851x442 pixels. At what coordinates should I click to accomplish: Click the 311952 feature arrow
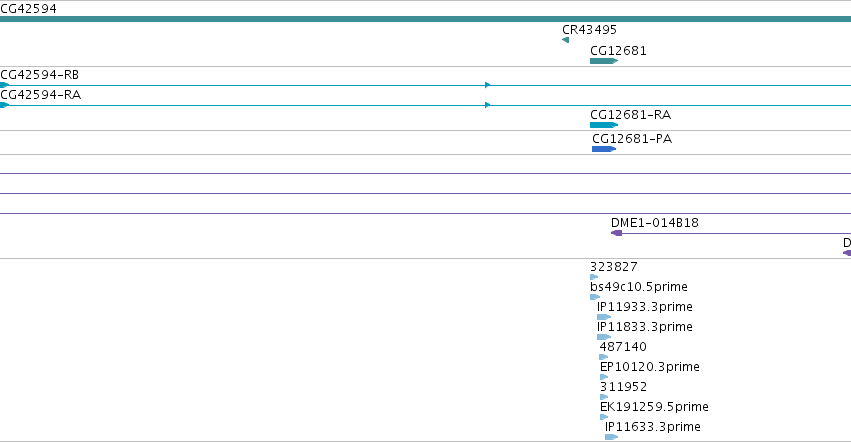click(x=604, y=397)
